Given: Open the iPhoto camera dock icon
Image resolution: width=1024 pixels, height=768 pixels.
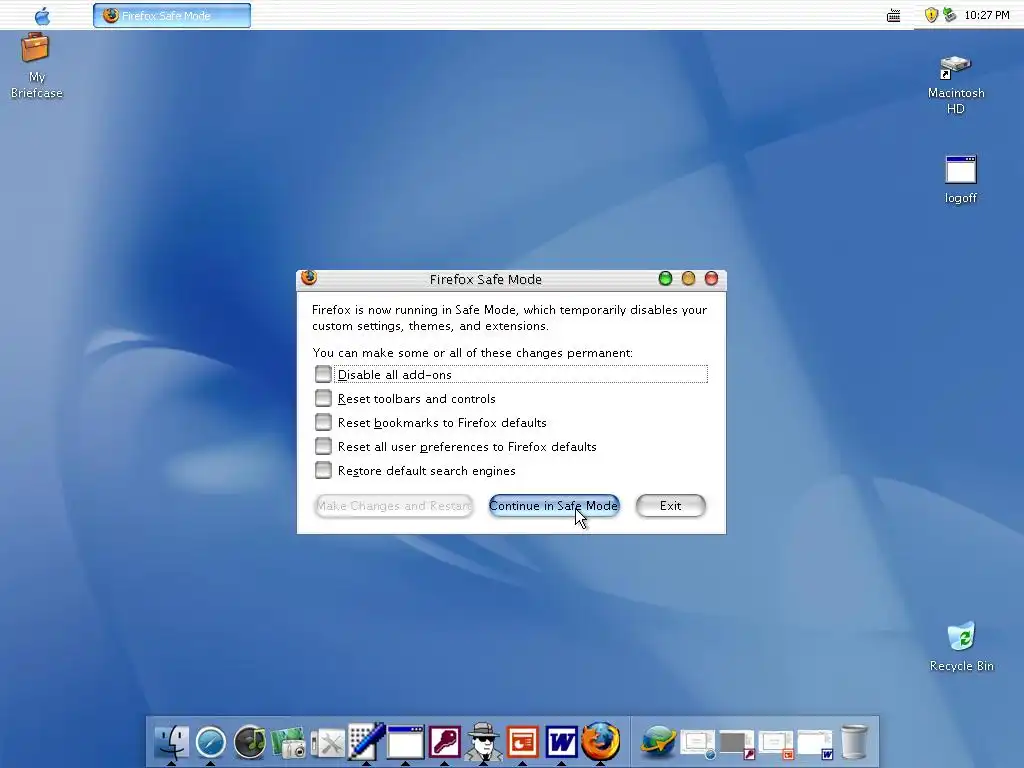Looking at the screenshot, I should [x=289, y=743].
